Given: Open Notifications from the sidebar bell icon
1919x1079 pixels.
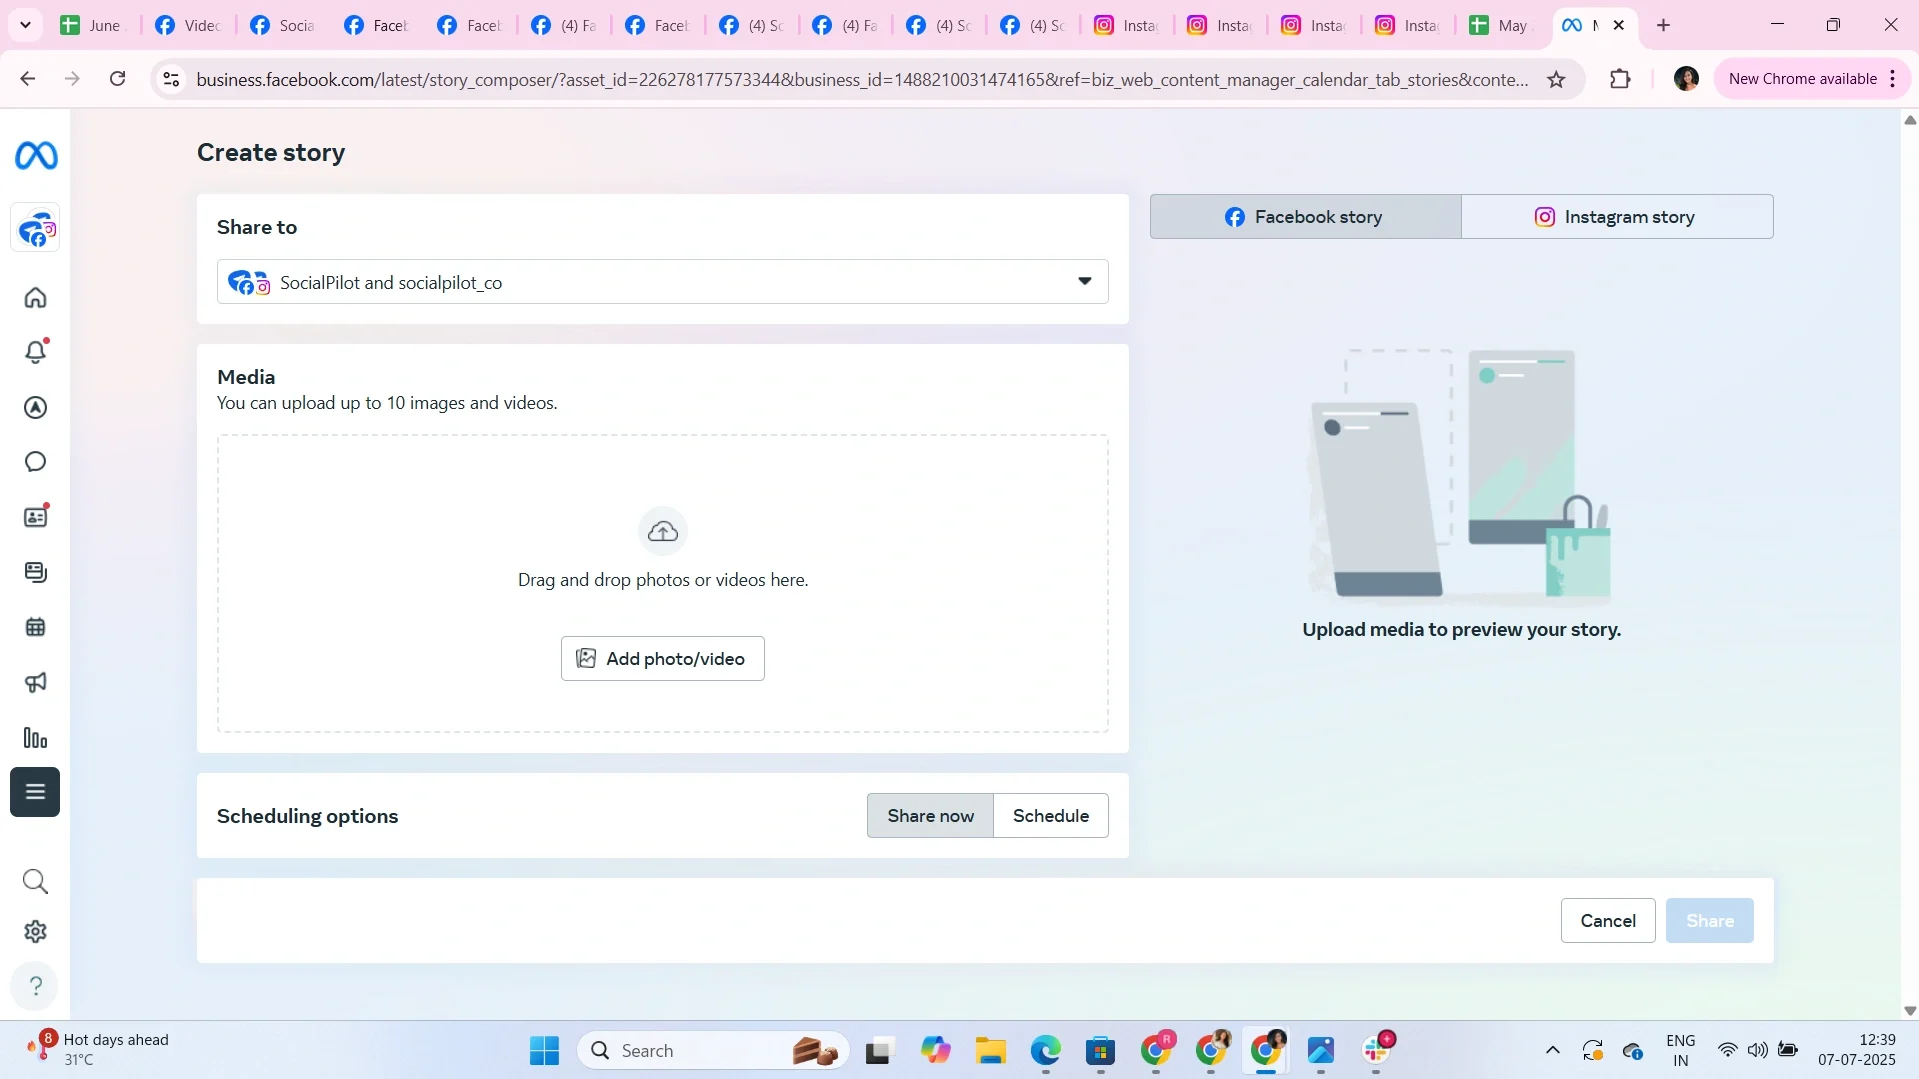Looking at the screenshot, I should coord(35,352).
